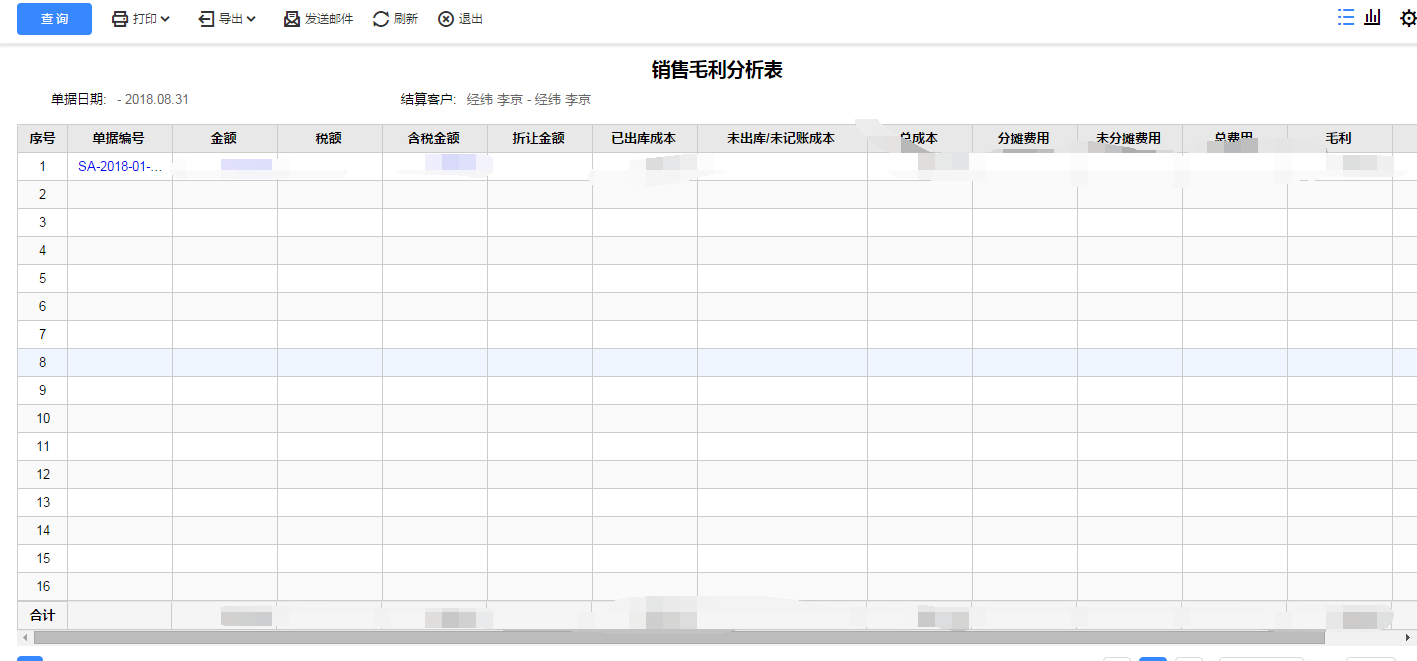The image size is (1417, 661).
Task: Open the SA-2018-01 document number link
Action: (119, 167)
